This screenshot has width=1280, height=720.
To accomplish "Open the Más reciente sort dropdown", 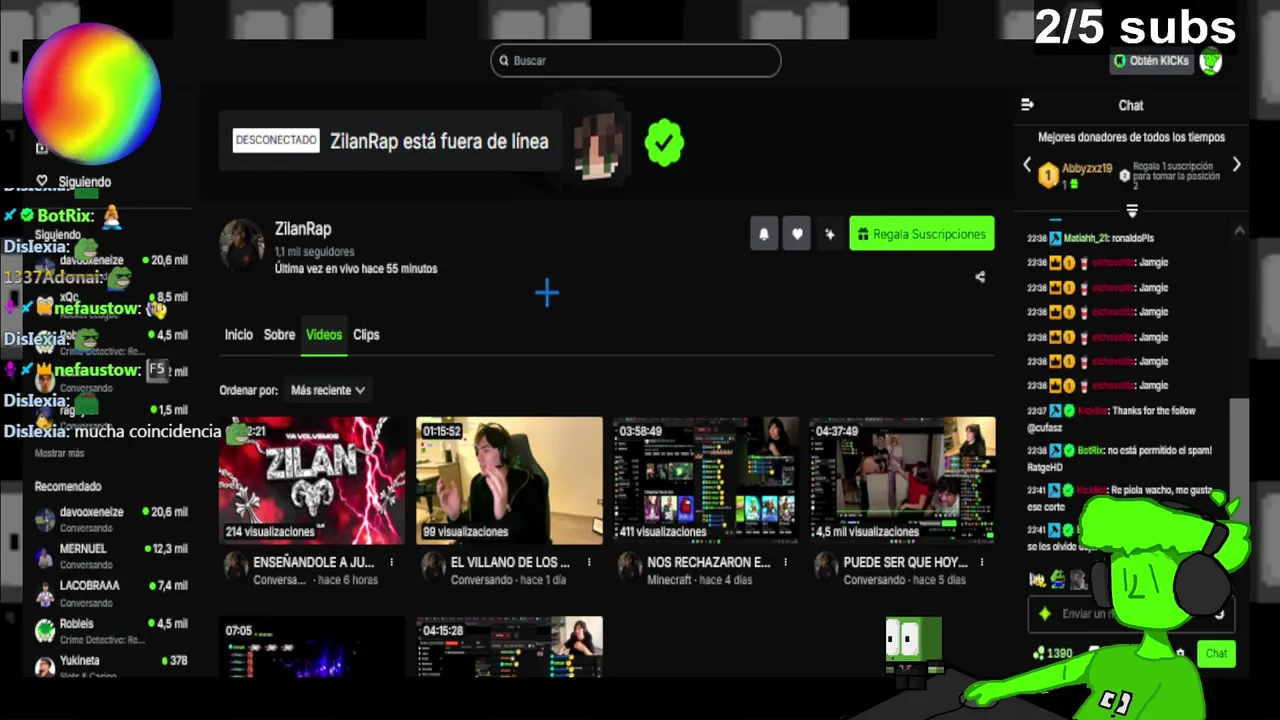I will 327,391.
